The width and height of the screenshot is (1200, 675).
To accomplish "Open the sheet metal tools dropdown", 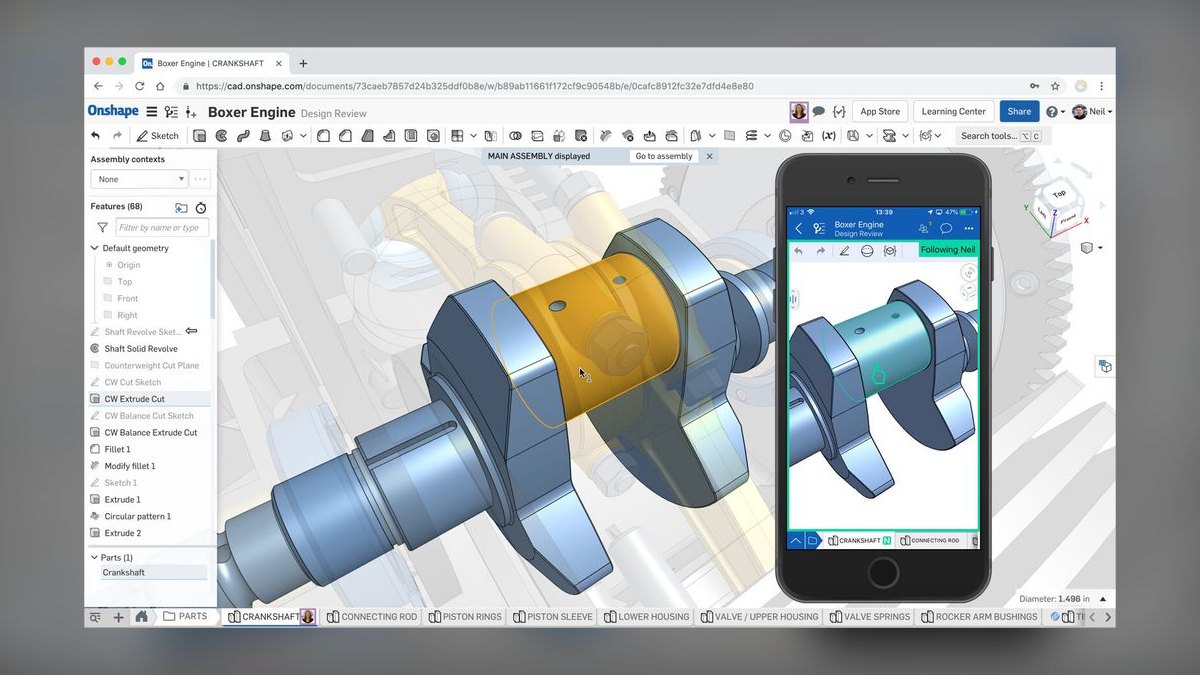I will click(905, 136).
